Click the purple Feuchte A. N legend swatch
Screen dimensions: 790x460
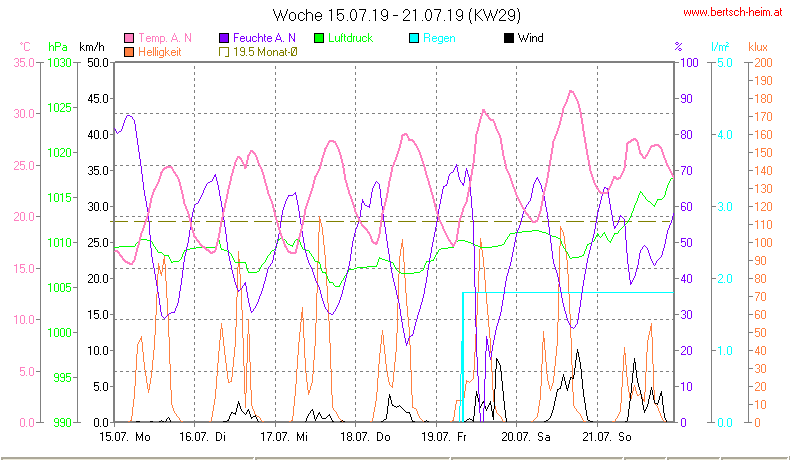point(224,38)
